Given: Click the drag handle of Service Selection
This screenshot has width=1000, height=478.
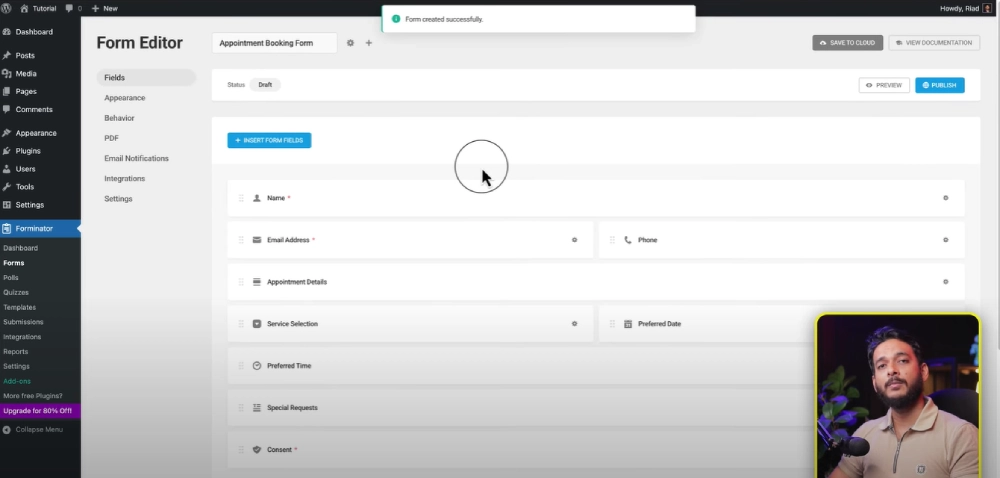Looking at the screenshot, I should 241,324.
